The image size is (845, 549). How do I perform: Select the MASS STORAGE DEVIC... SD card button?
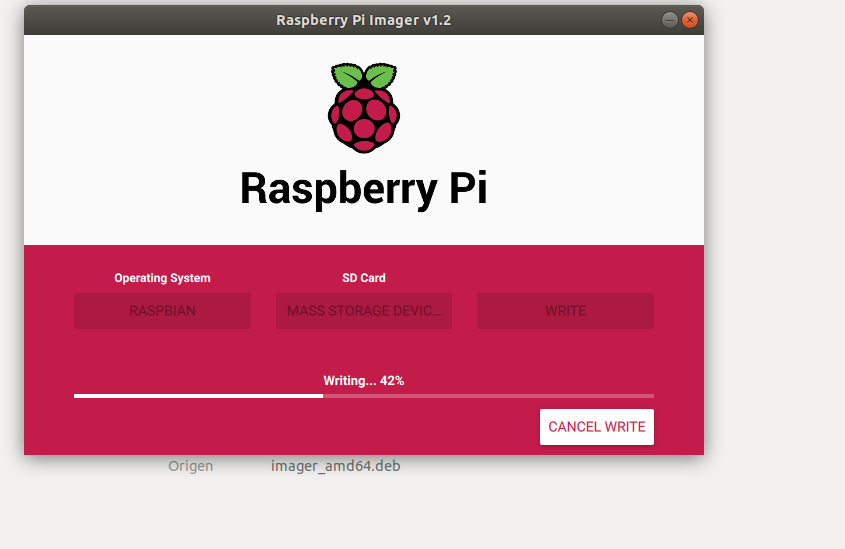[x=364, y=311]
